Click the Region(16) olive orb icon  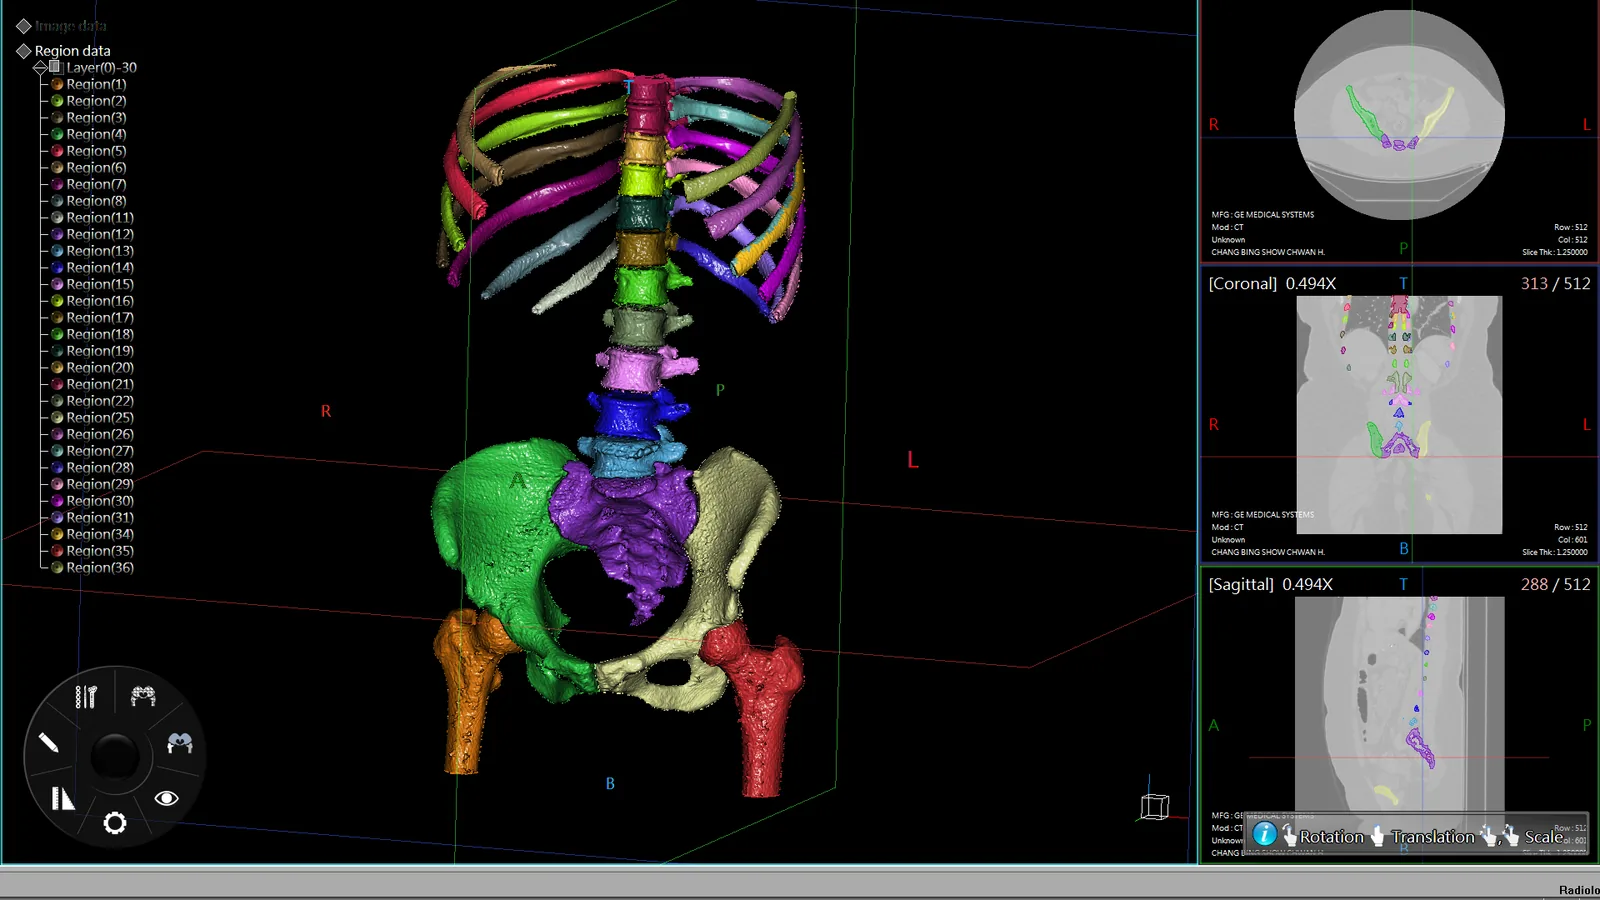tap(57, 301)
